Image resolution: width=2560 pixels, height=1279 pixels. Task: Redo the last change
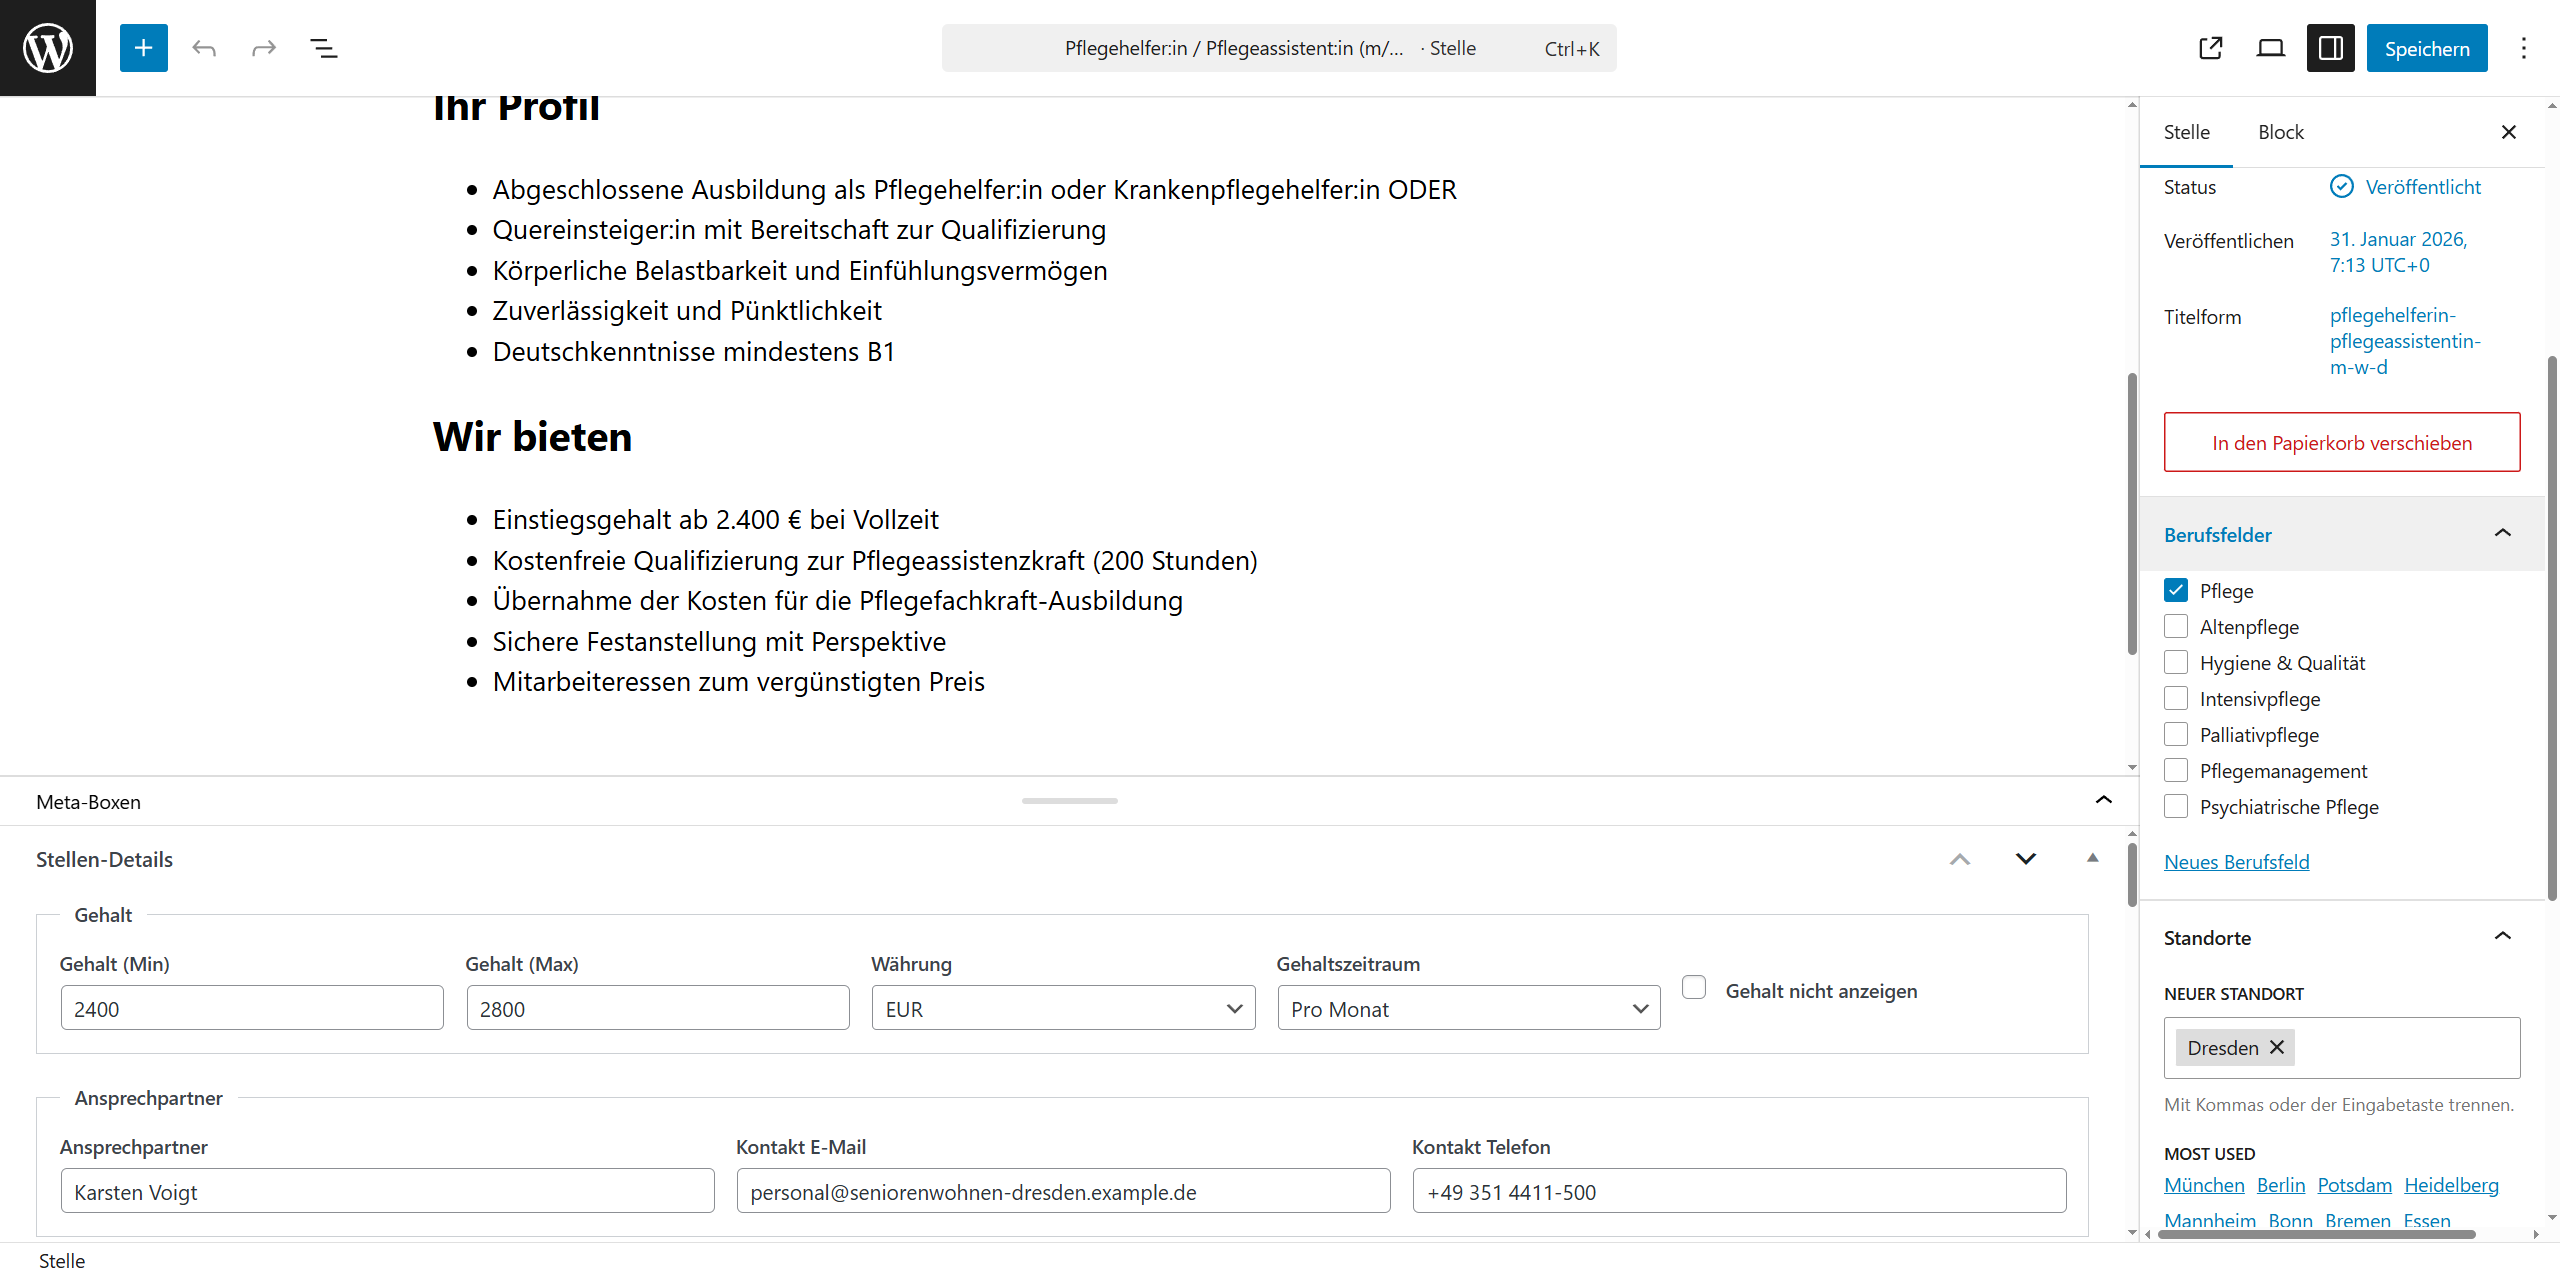263,47
